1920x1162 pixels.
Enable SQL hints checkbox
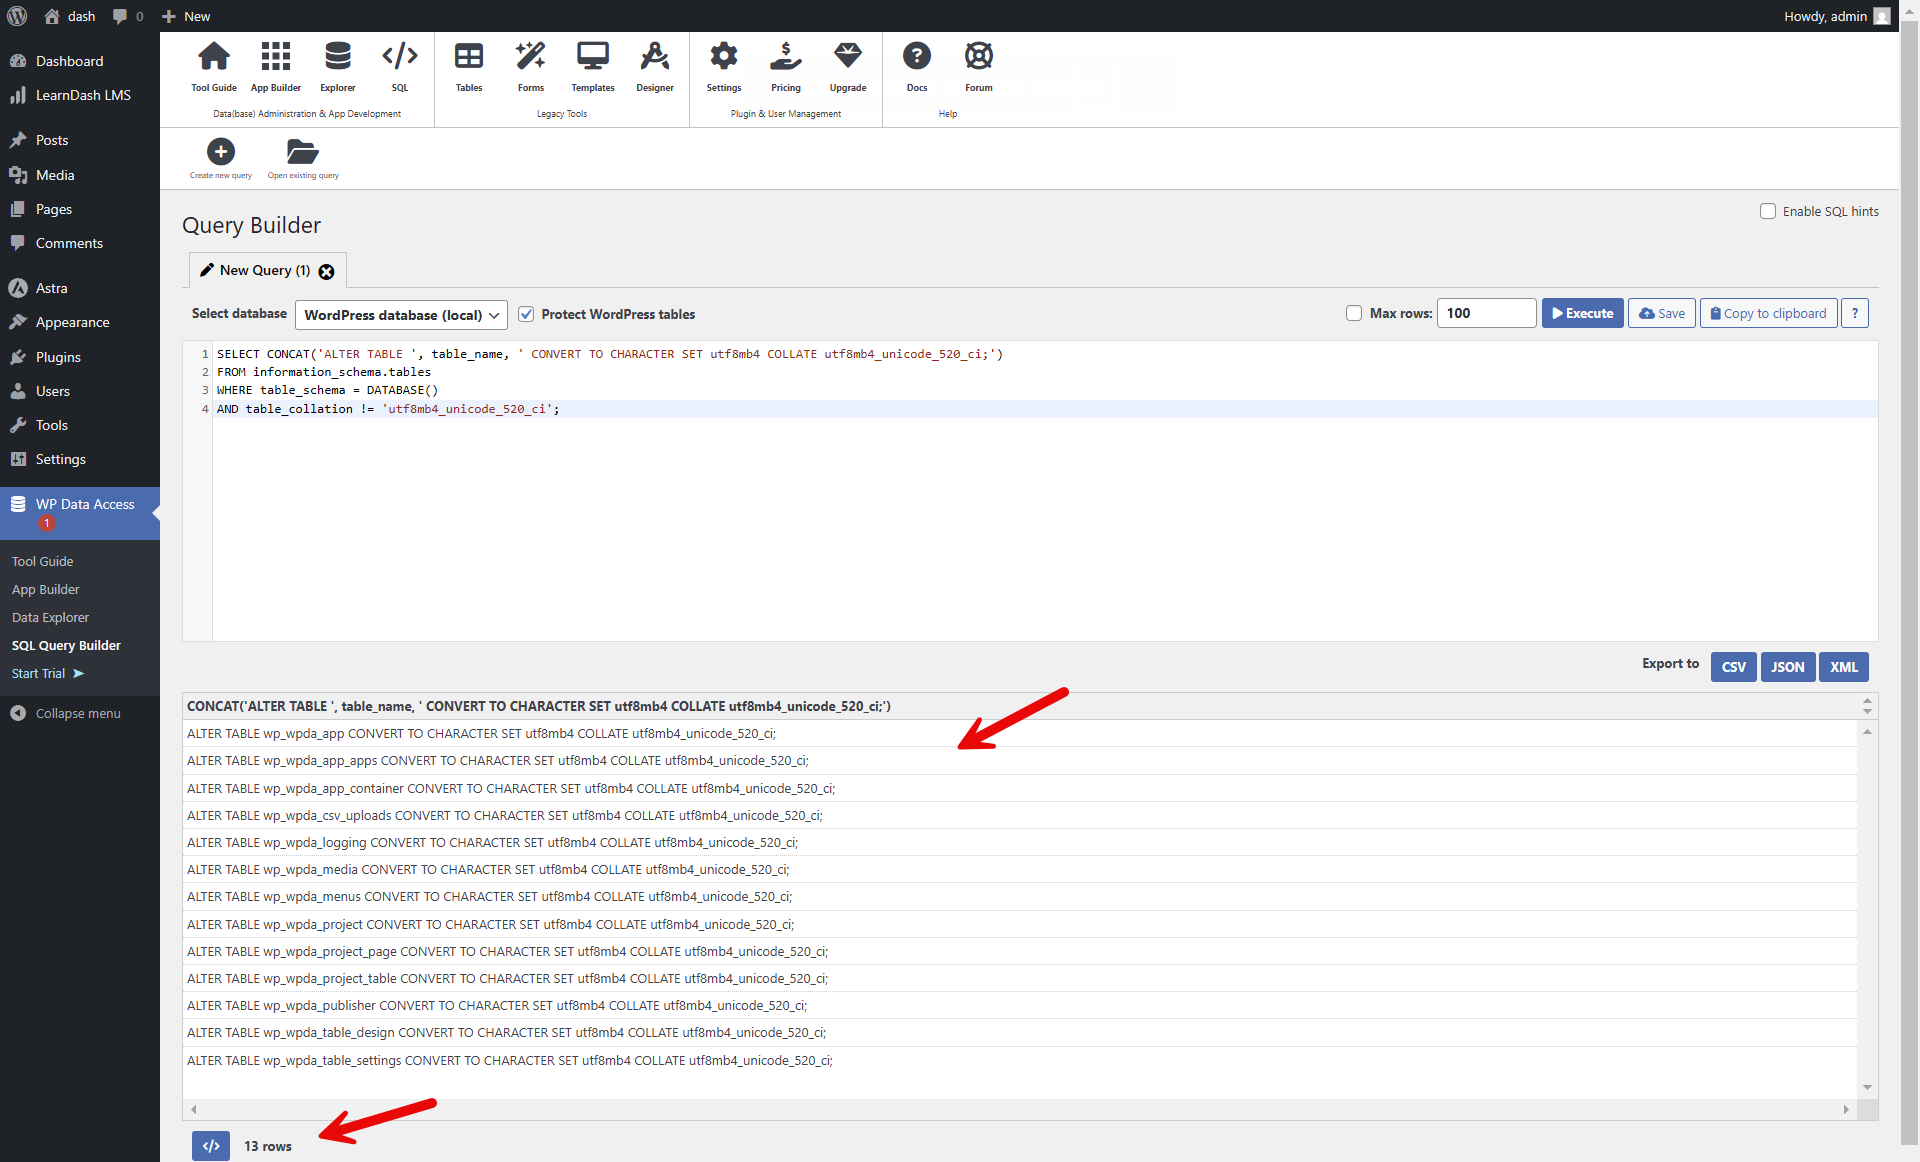tap(1768, 211)
